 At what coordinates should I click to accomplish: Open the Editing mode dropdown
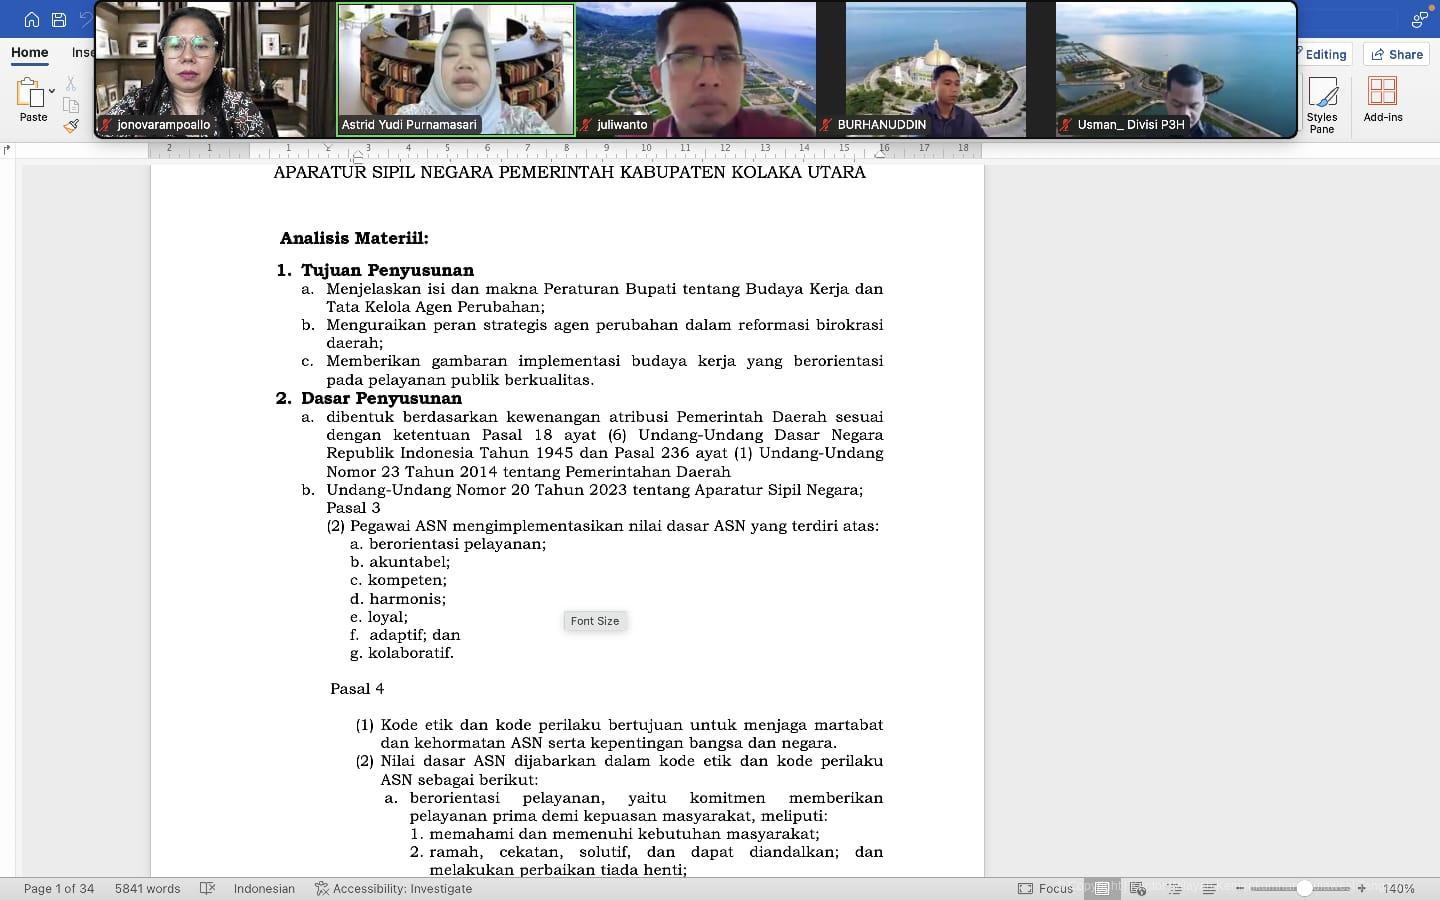1323,55
